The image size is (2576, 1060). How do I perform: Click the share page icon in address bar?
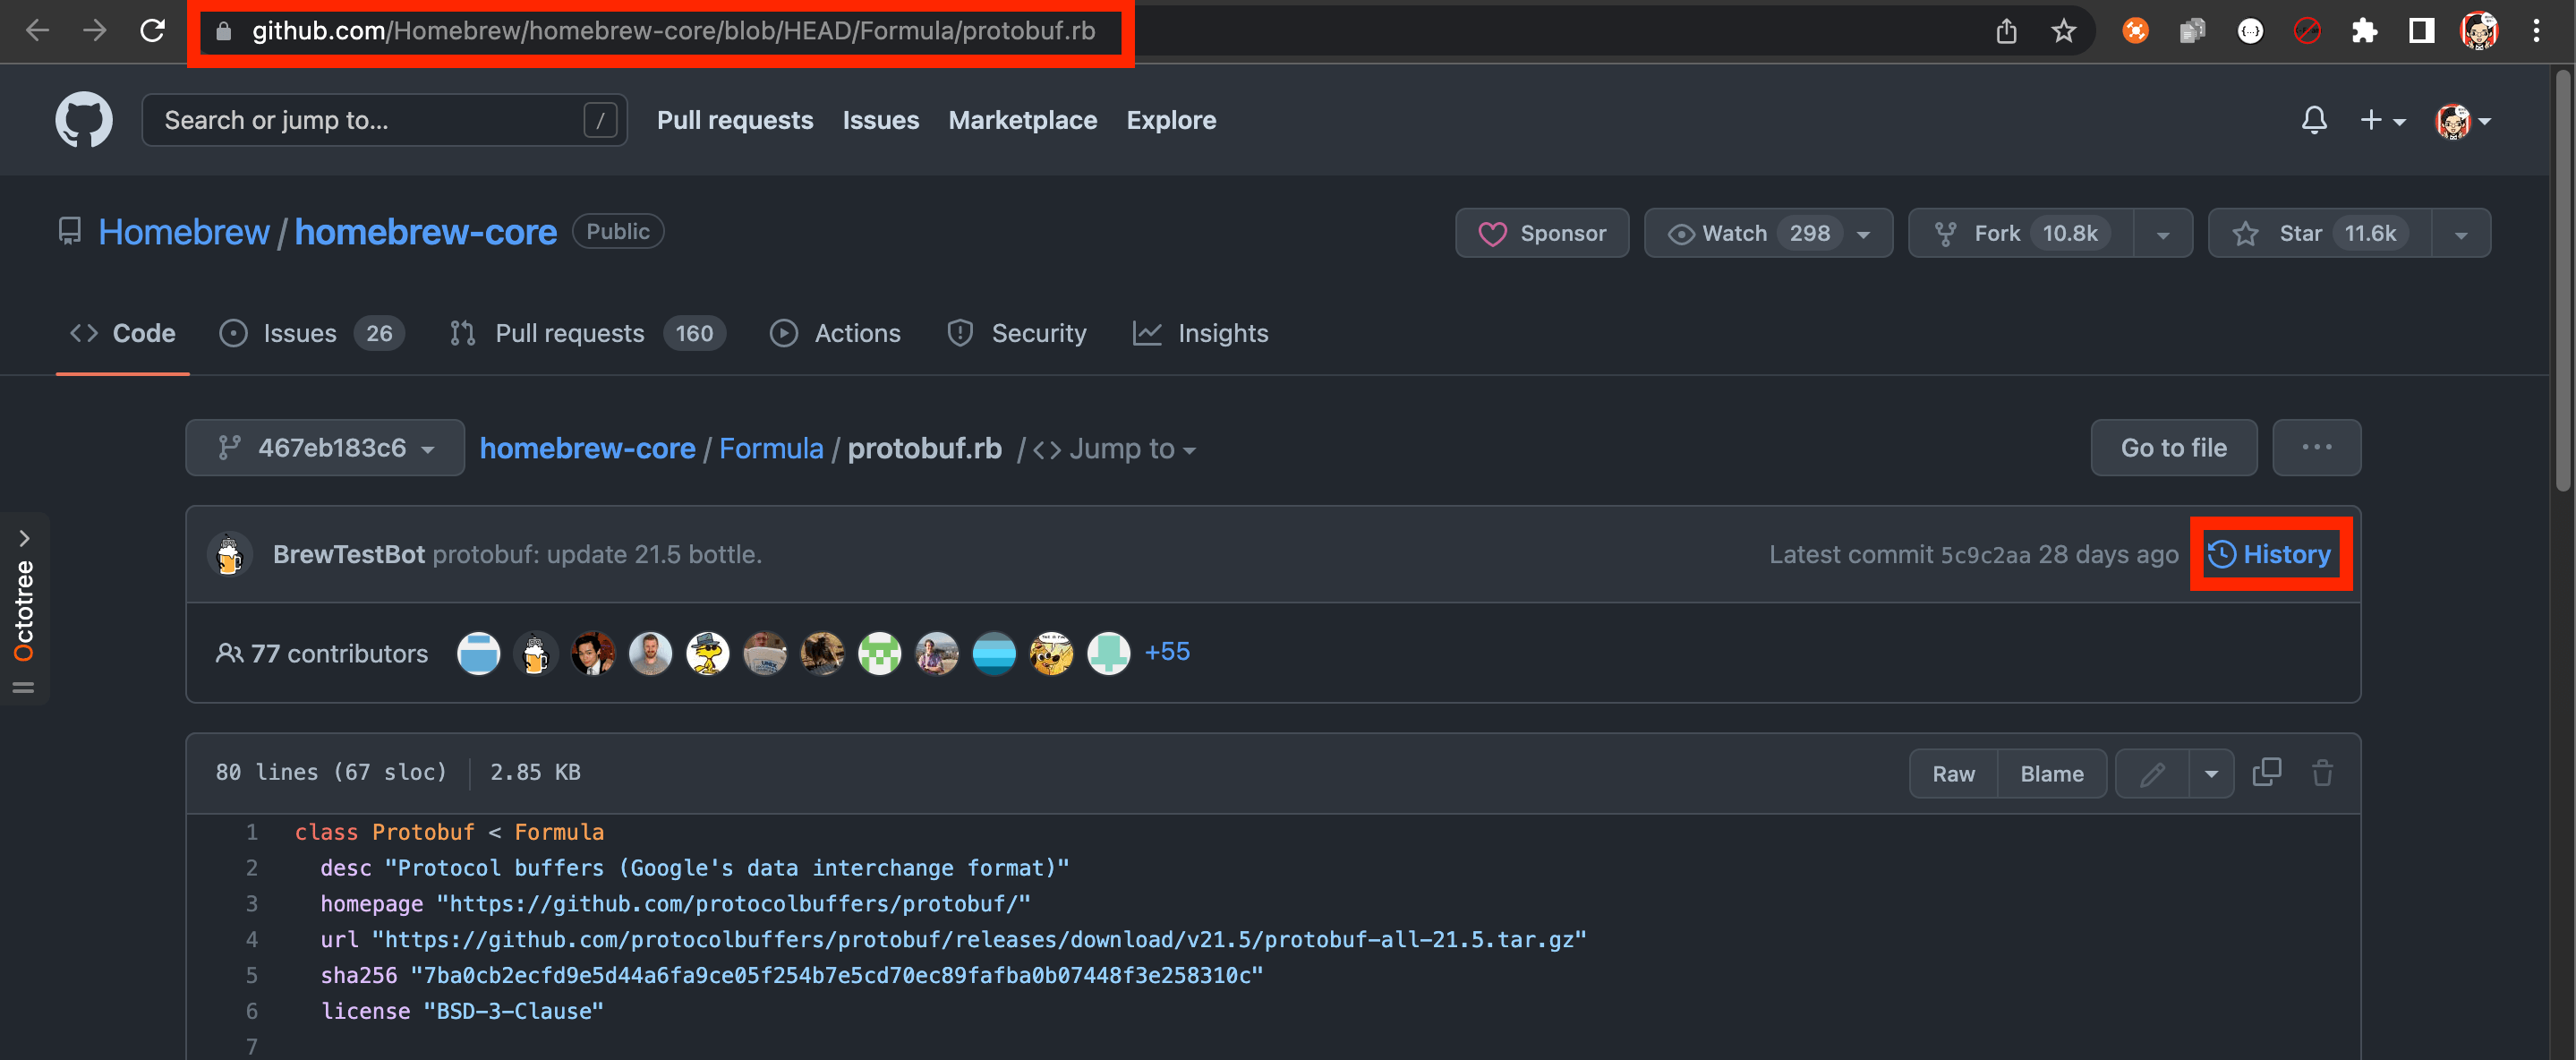(x=2006, y=32)
